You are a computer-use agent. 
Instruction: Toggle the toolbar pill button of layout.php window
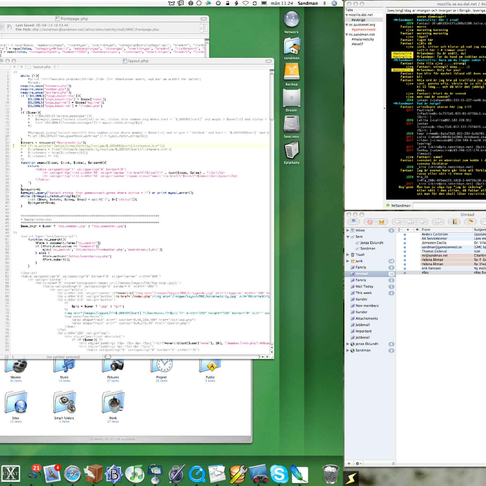tap(269, 61)
